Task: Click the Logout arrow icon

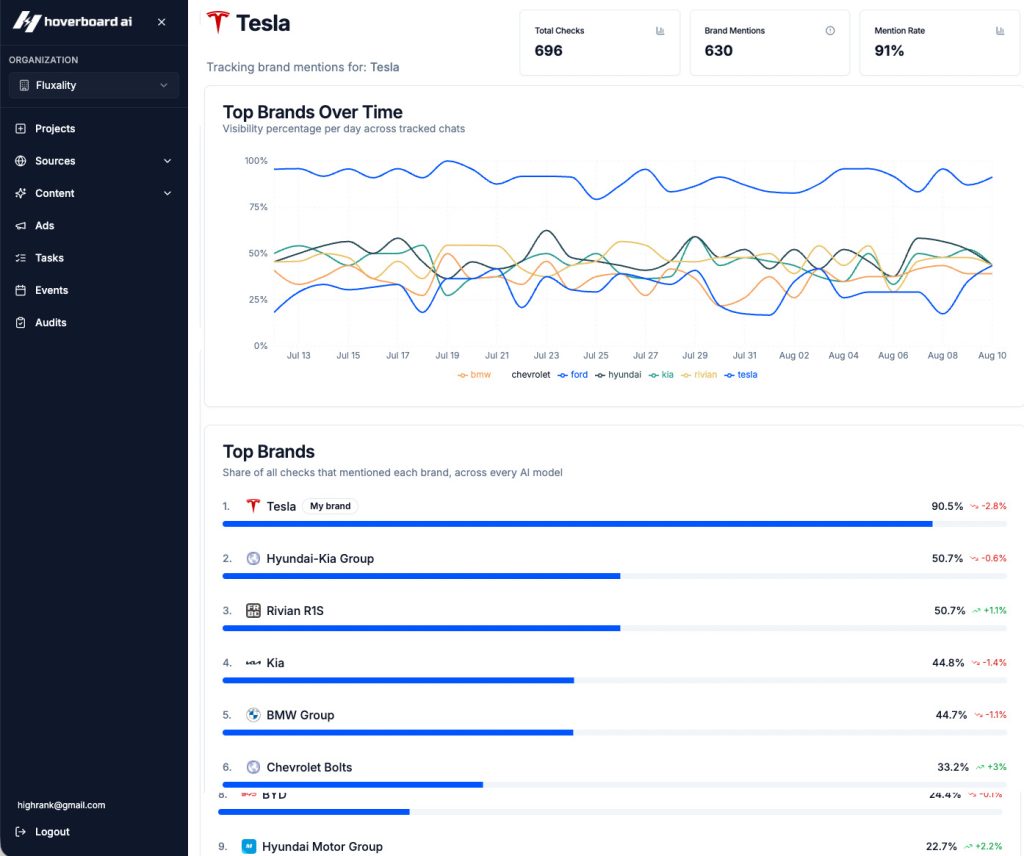Action: click(x=21, y=832)
